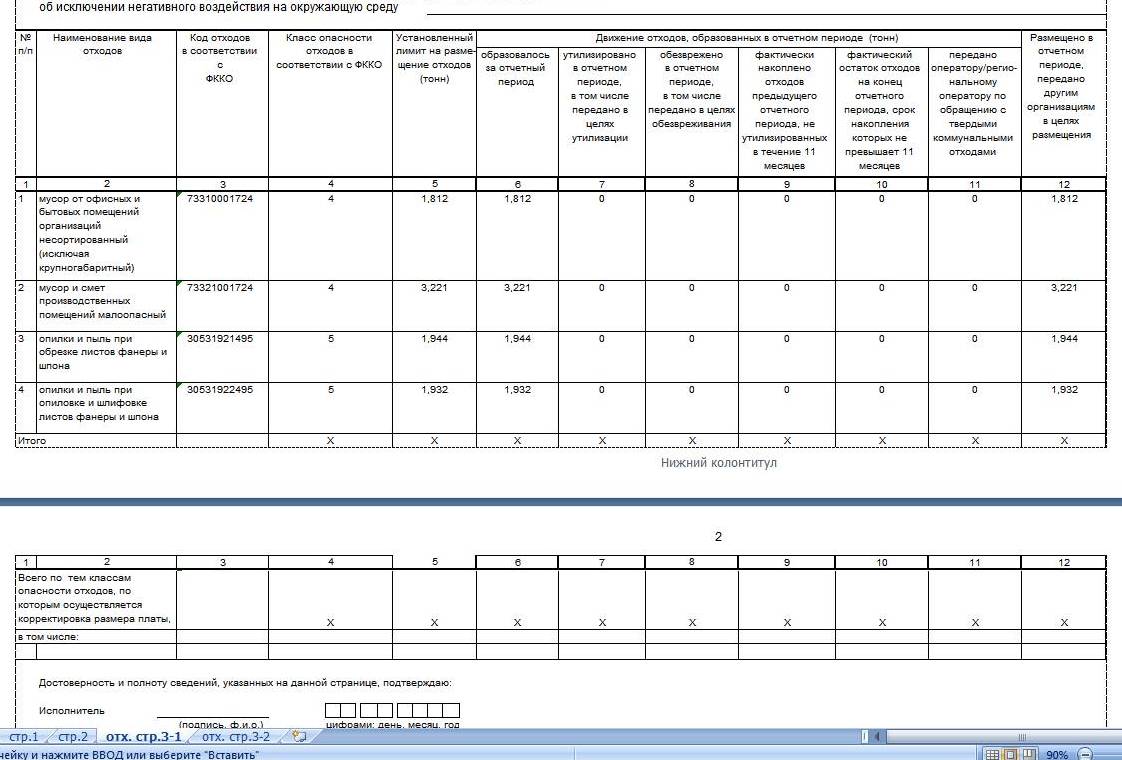
Task: Select the Исполнитель label cell
Action: click(72, 711)
